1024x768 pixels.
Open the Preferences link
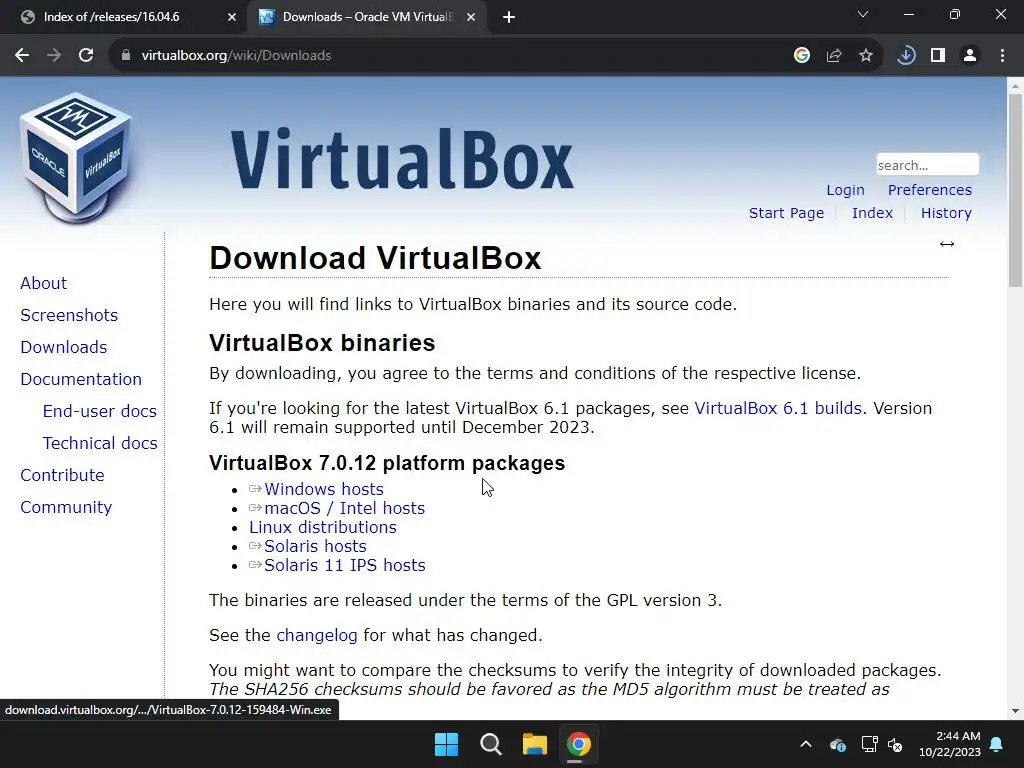[929, 190]
